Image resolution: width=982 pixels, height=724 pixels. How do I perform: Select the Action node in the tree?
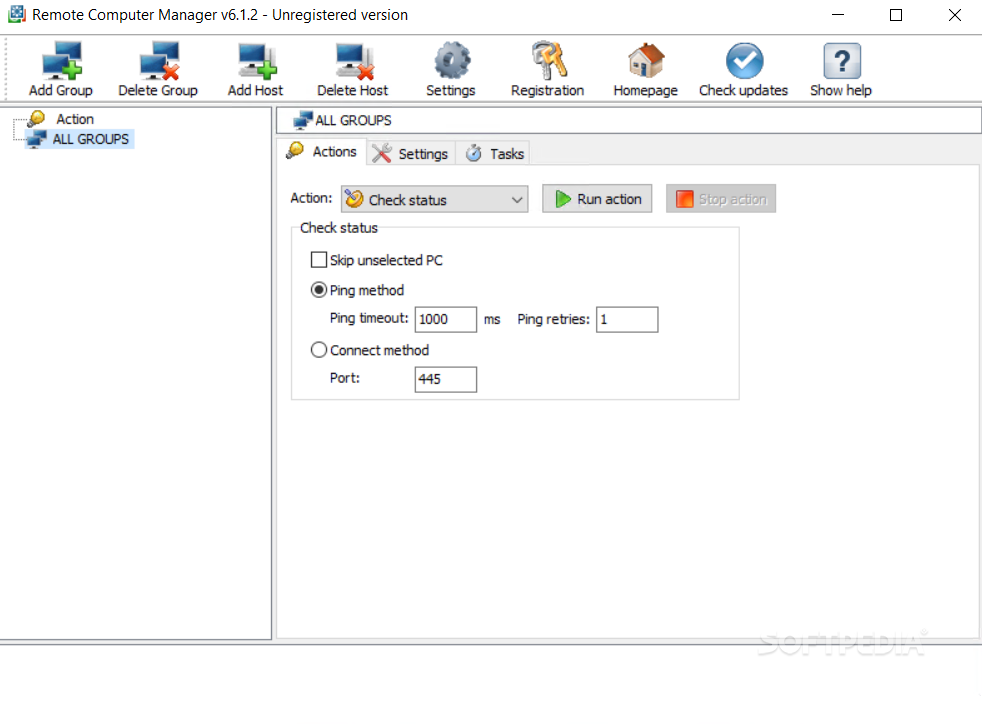pos(75,119)
